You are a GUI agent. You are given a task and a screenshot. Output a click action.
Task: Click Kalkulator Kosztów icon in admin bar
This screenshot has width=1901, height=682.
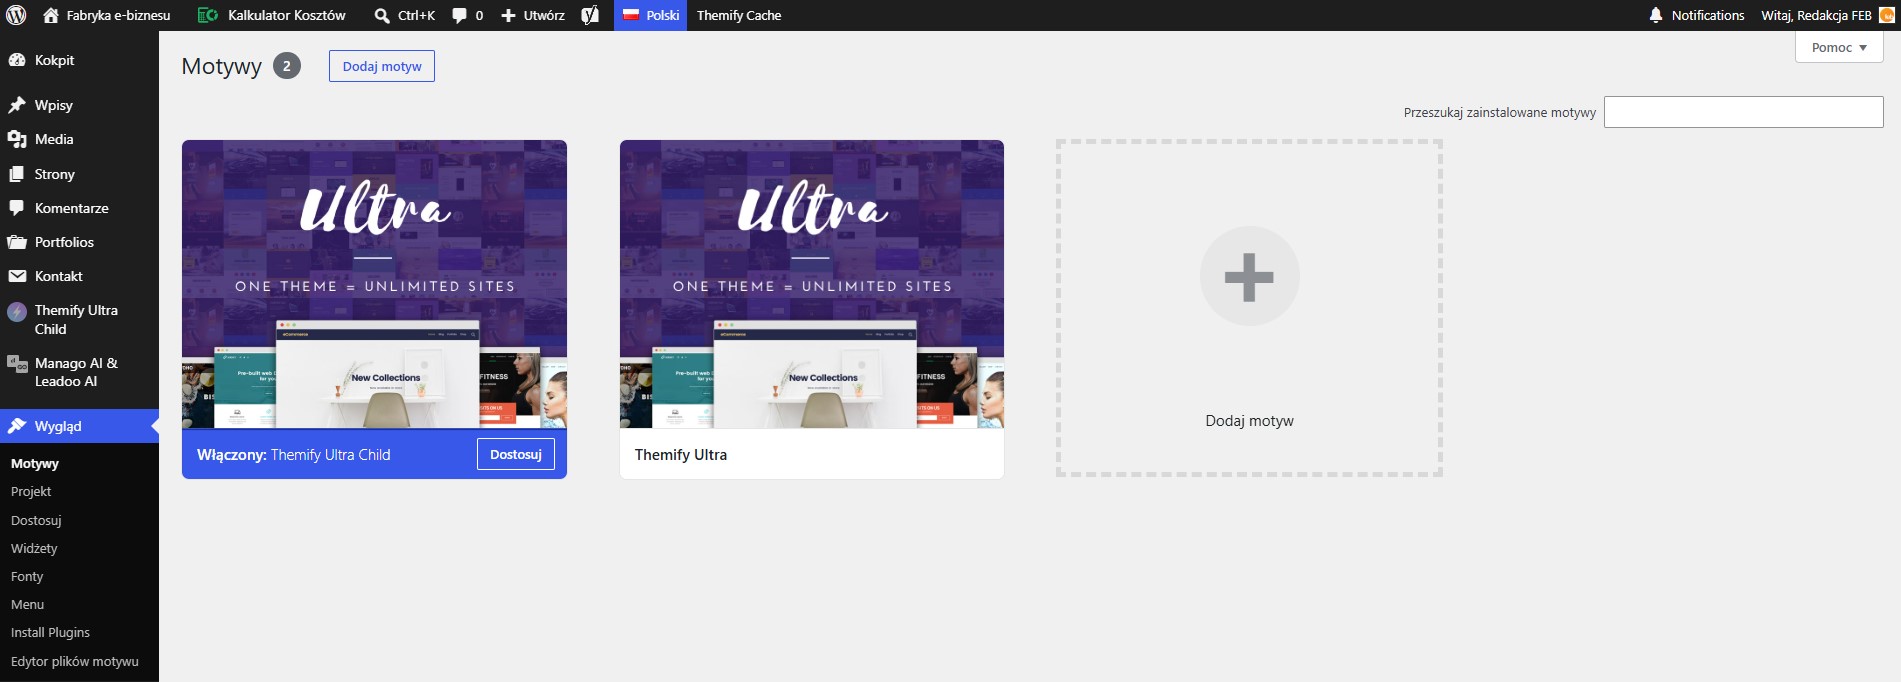pyautogui.click(x=207, y=15)
